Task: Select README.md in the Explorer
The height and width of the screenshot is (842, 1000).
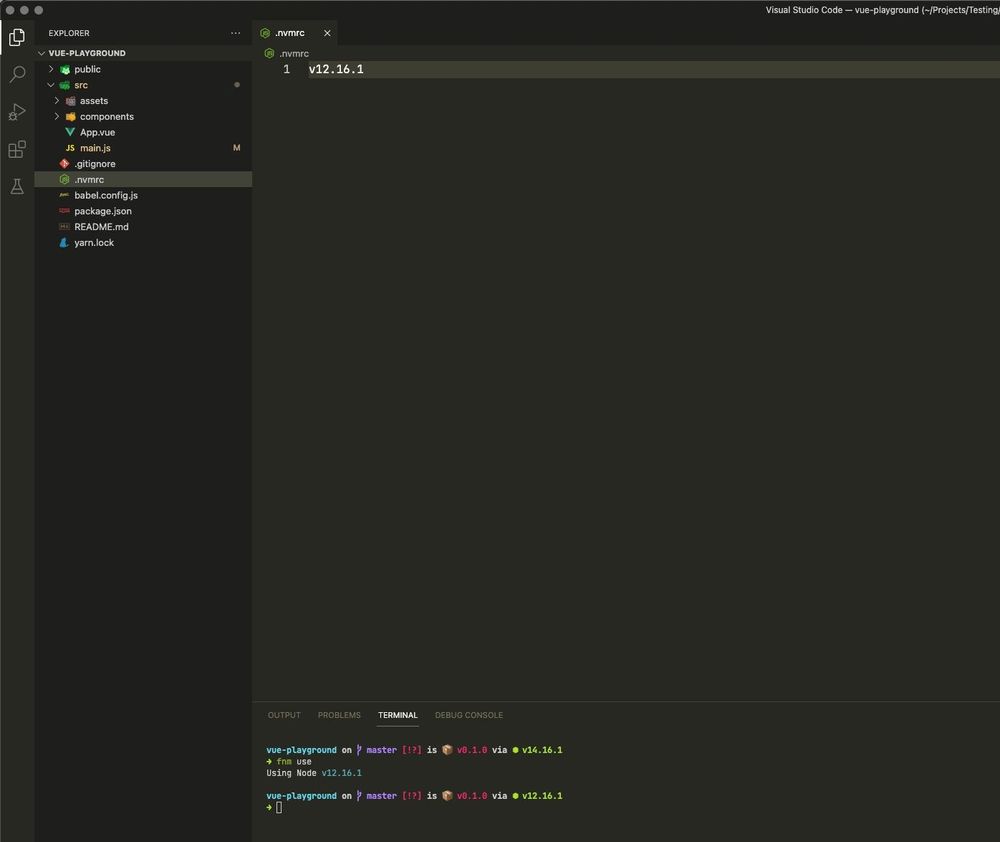Action: tap(101, 227)
